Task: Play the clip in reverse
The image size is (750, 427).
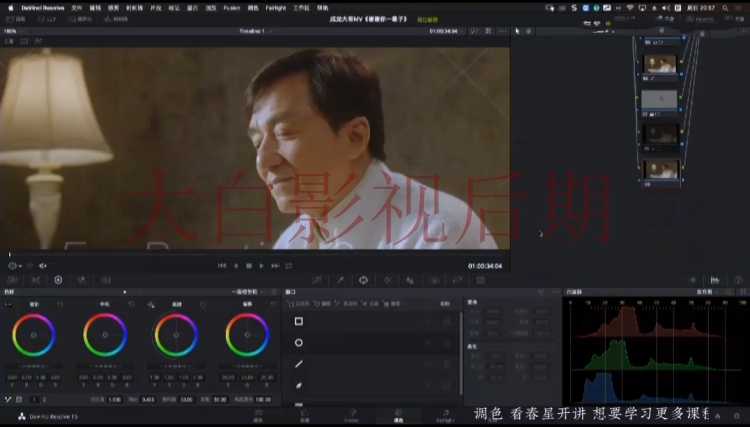Action: (236, 266)
